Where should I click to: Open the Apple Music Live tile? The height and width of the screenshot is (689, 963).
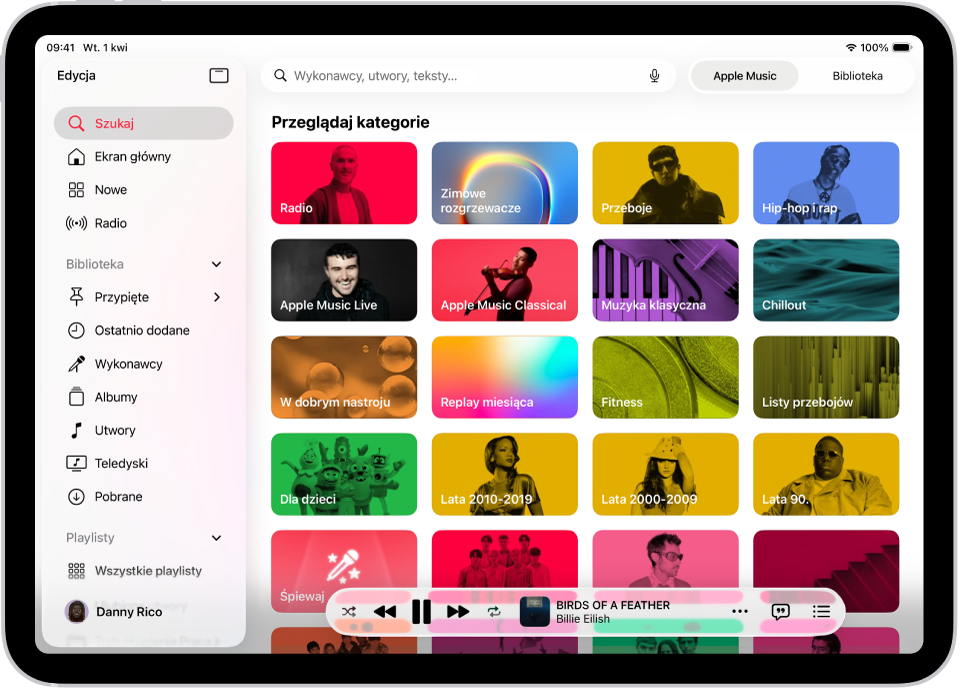coord(344,280)
